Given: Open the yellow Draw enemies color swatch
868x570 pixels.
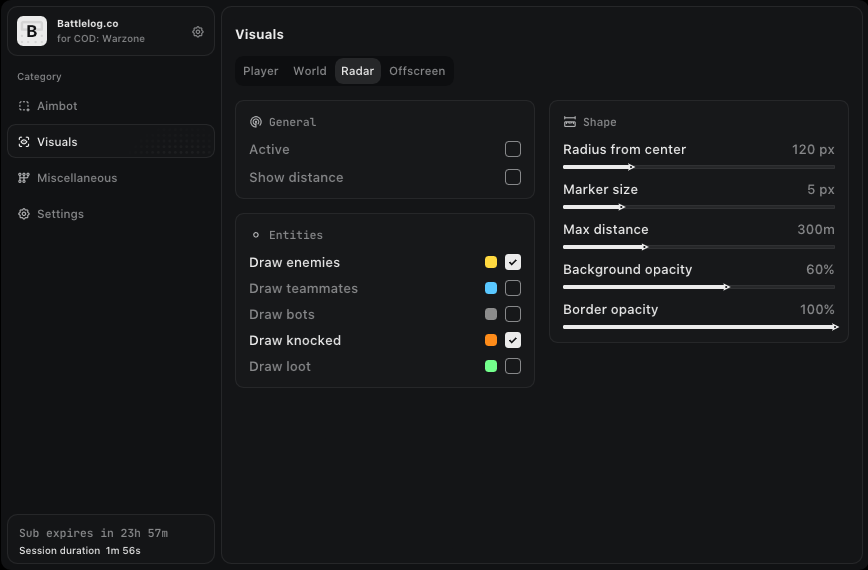Looking at the screenshot, I should 490,262.
